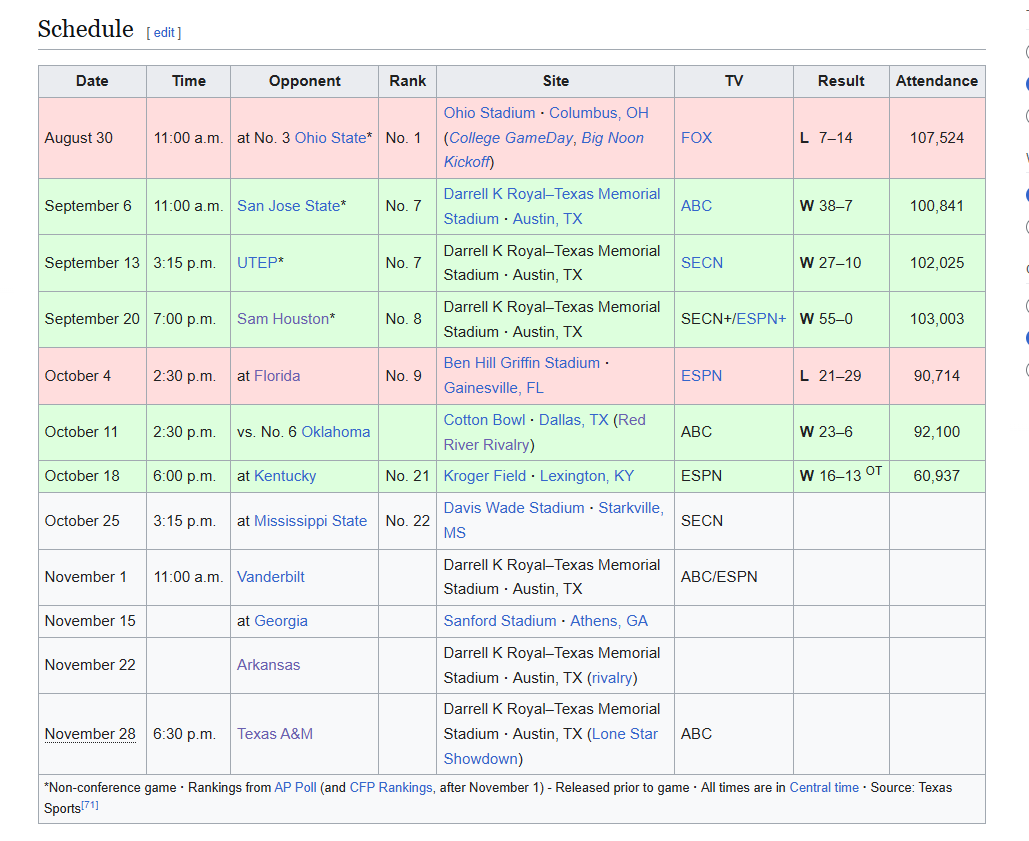Click ESPN link in the October 4 row
Image resolution: width=1029 pixels, height=841 pixels.
[702, 376]
